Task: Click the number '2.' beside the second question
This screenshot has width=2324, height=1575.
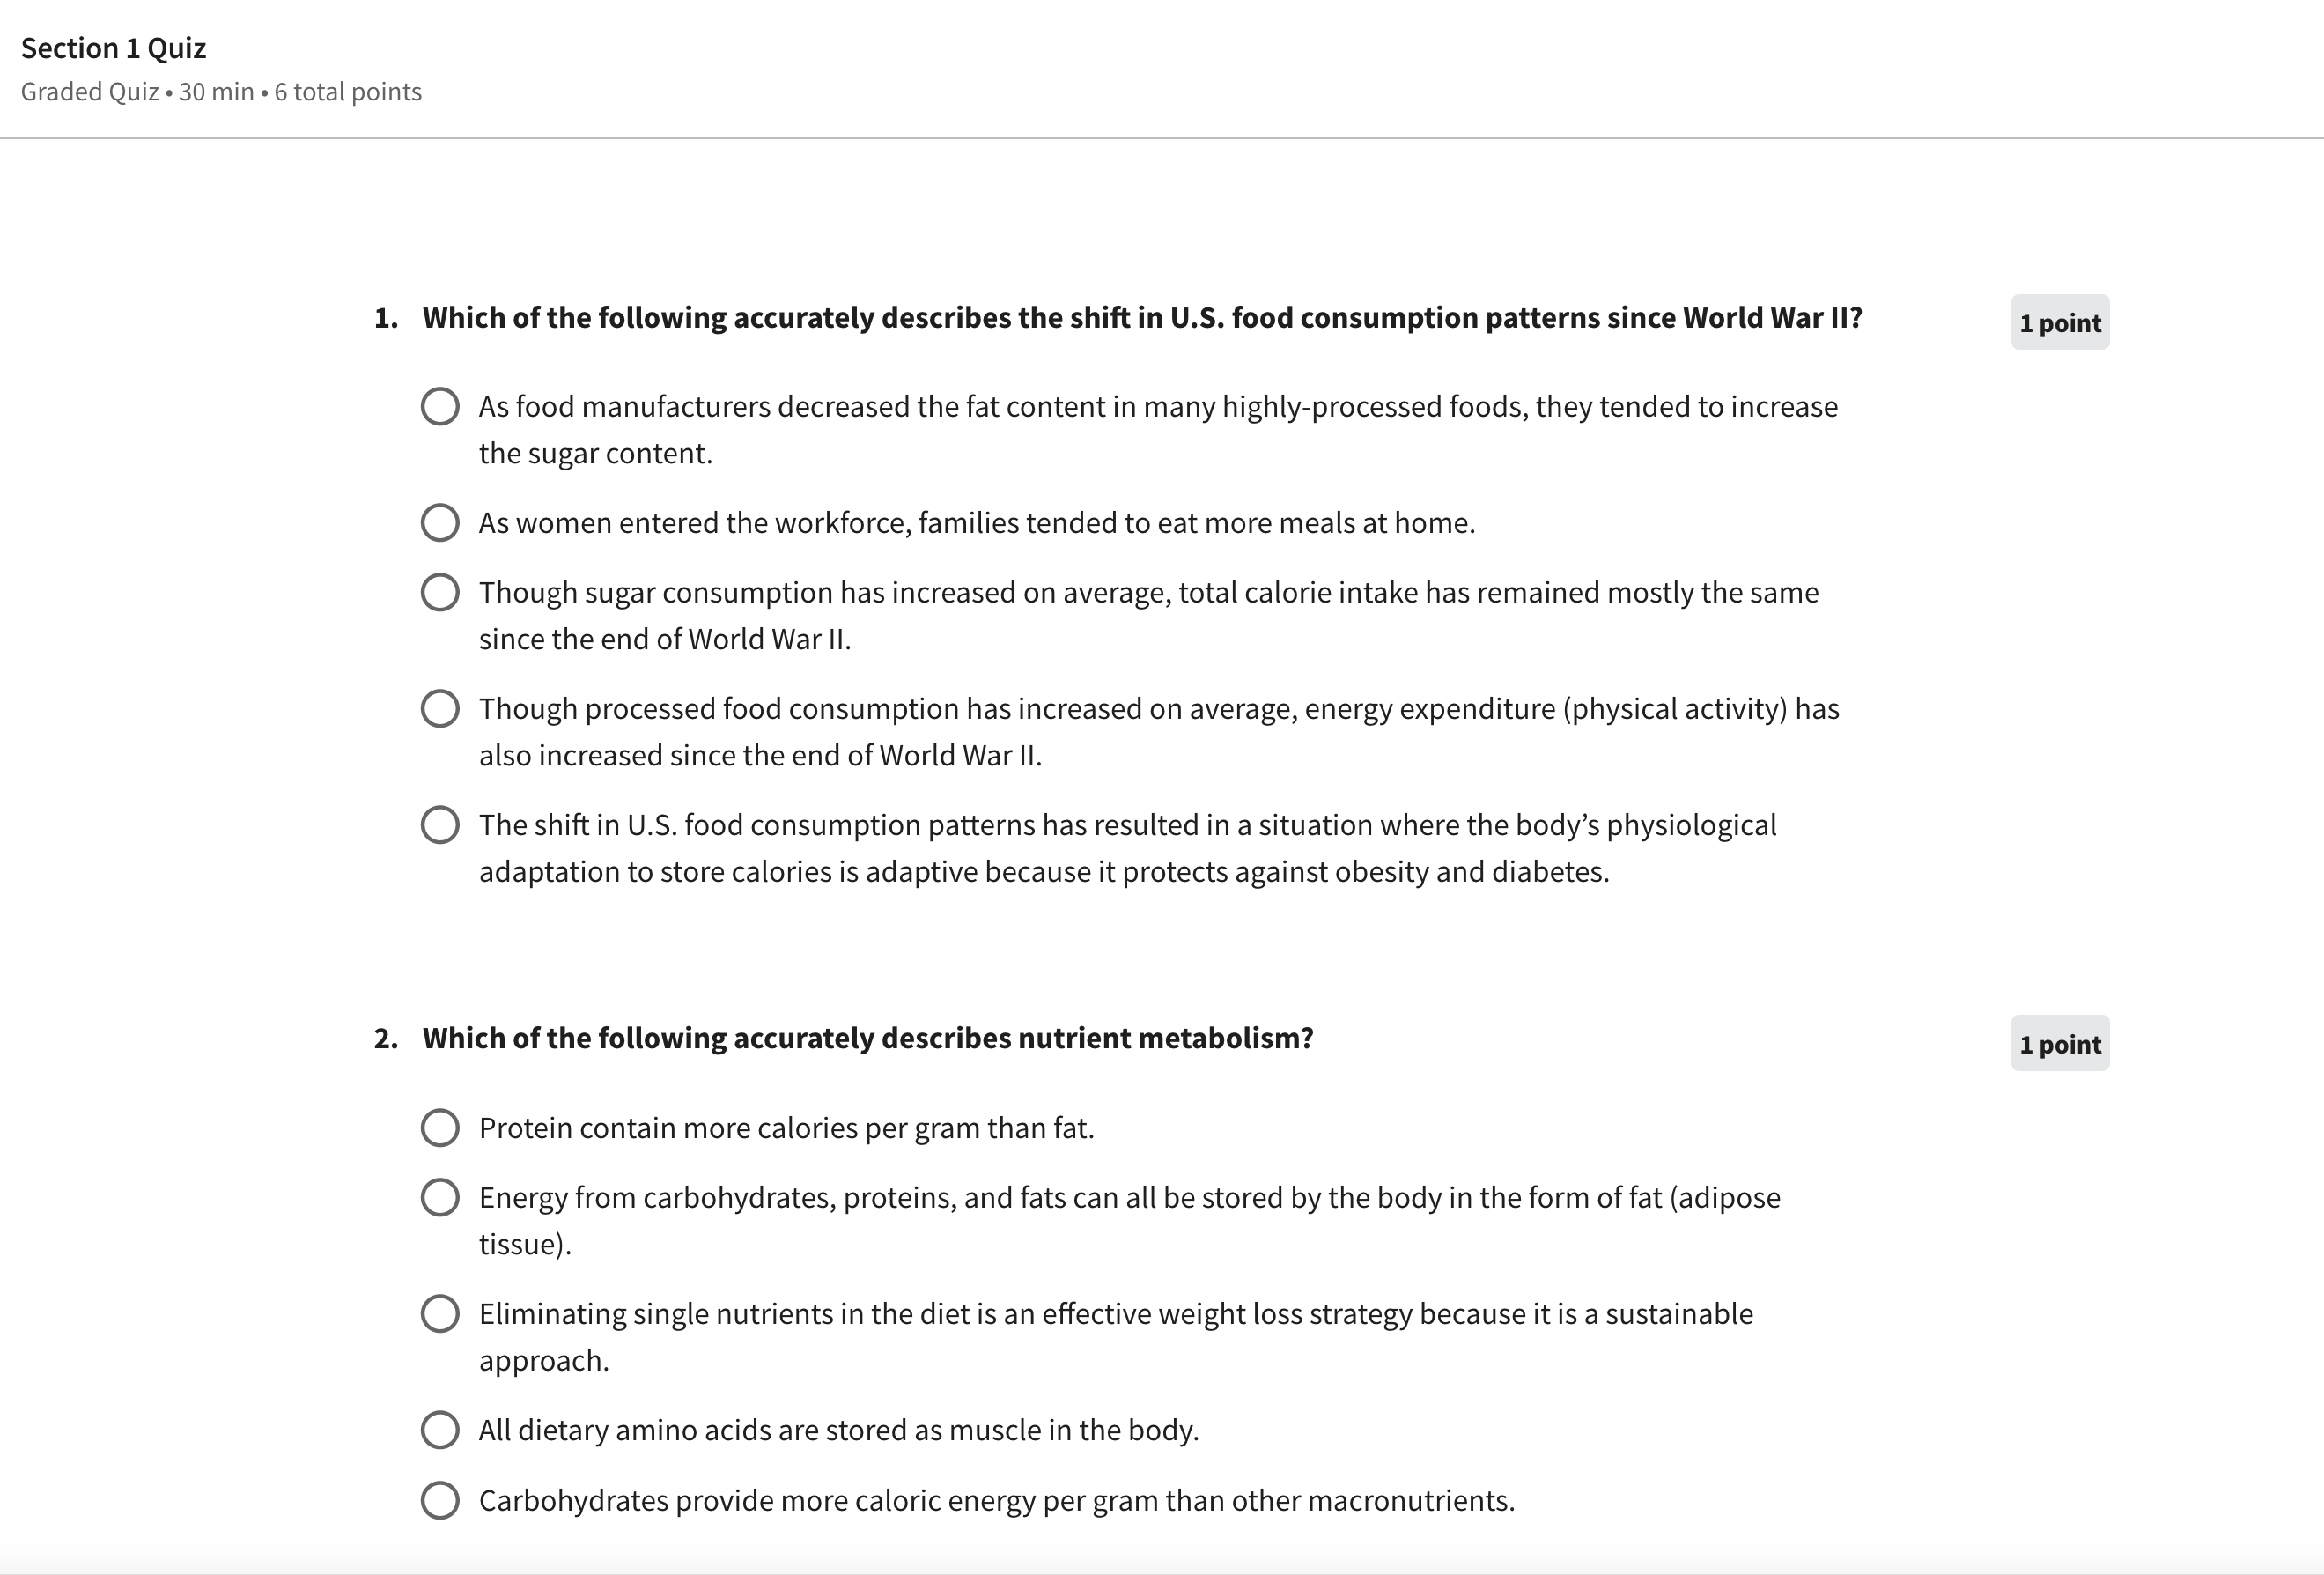Action: [386, 1039]
